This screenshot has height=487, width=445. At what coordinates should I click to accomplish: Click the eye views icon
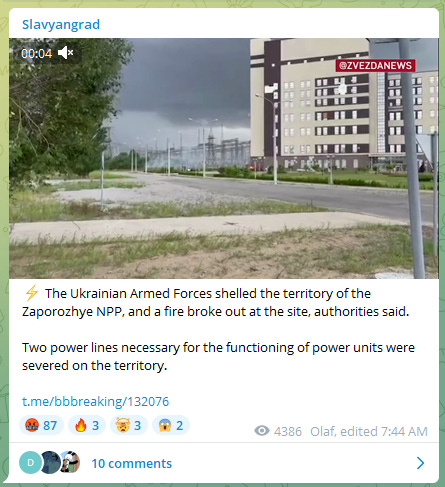(x=262, y=431)
